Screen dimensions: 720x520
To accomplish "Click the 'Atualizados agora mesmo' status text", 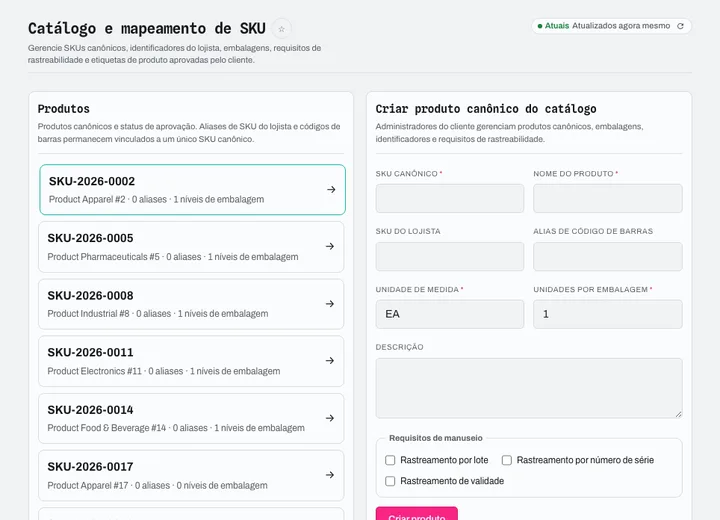I will [621, 26].
